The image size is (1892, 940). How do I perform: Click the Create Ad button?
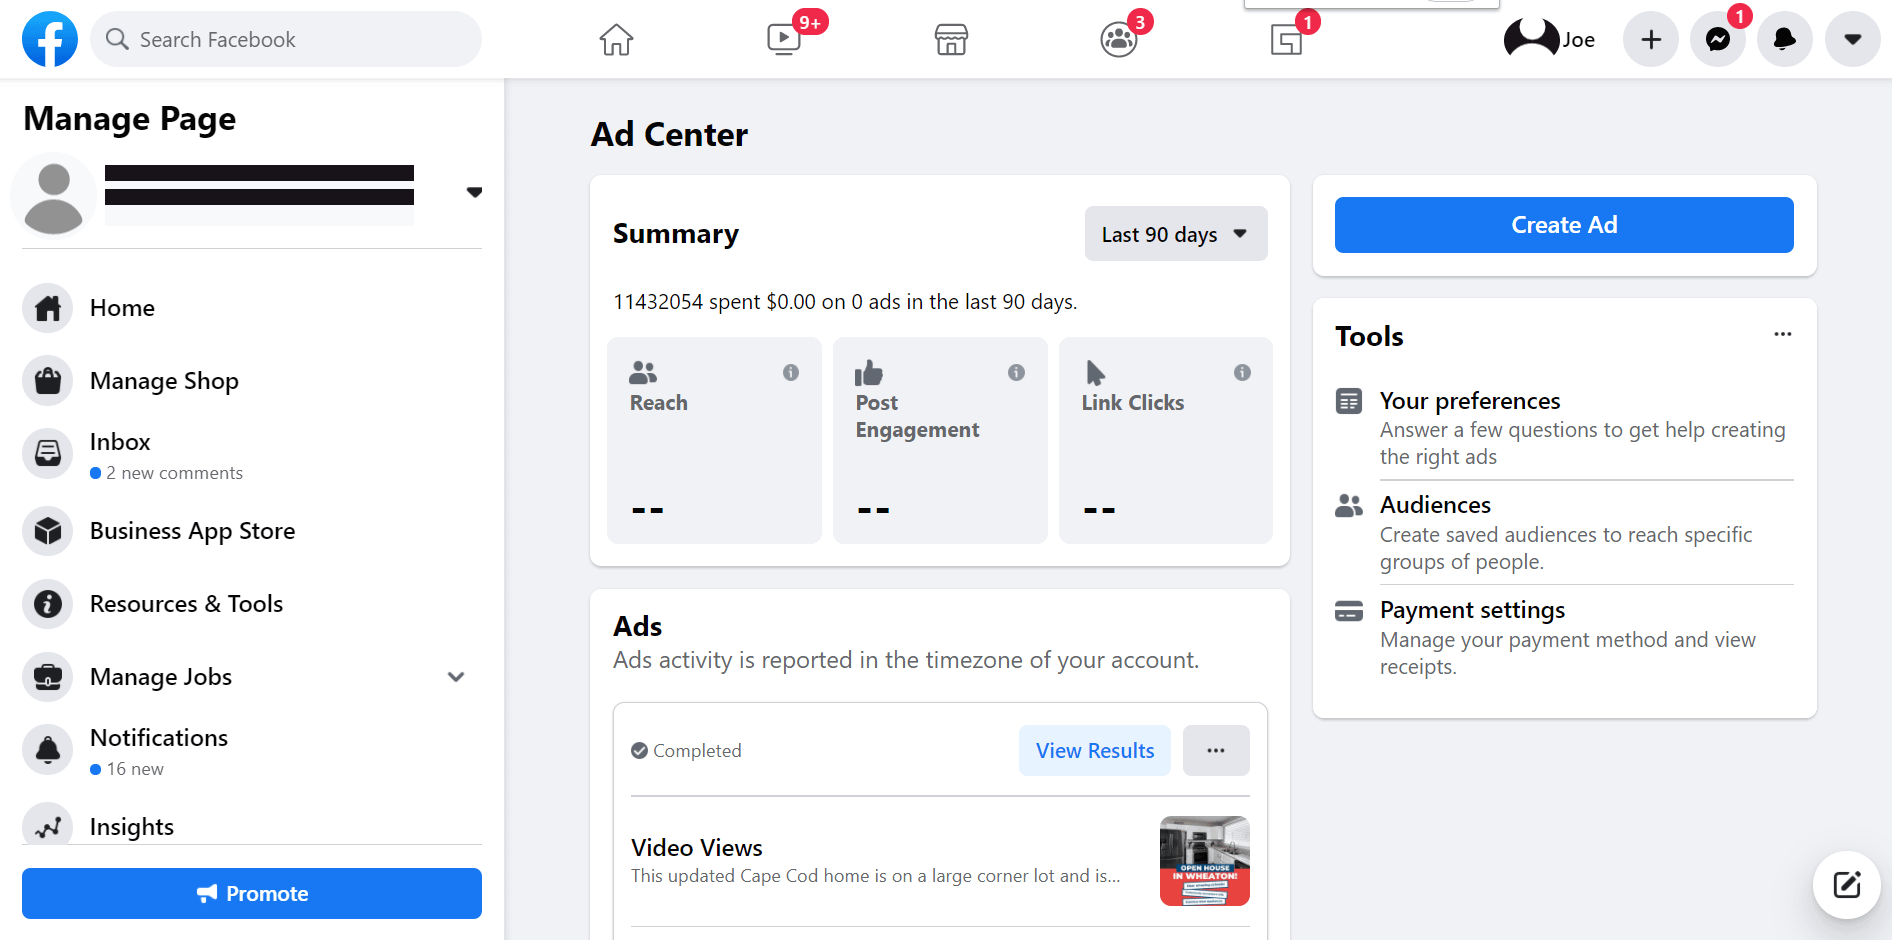coord(1563,224)
